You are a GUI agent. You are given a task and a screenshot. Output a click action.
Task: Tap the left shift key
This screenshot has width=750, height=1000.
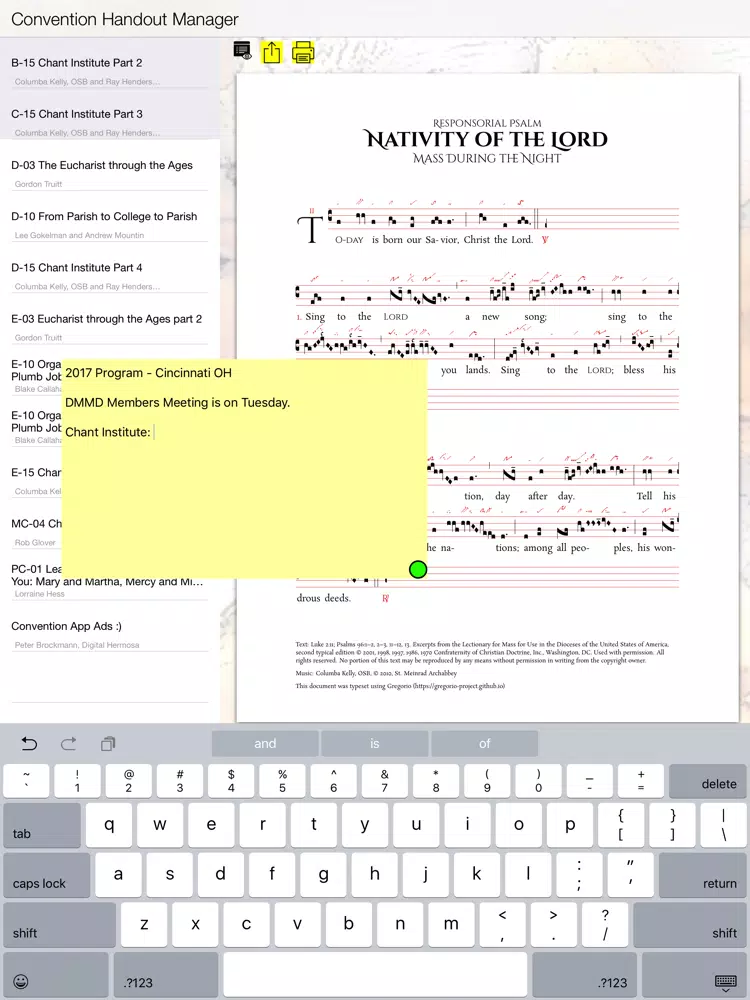tap(60, 924)
